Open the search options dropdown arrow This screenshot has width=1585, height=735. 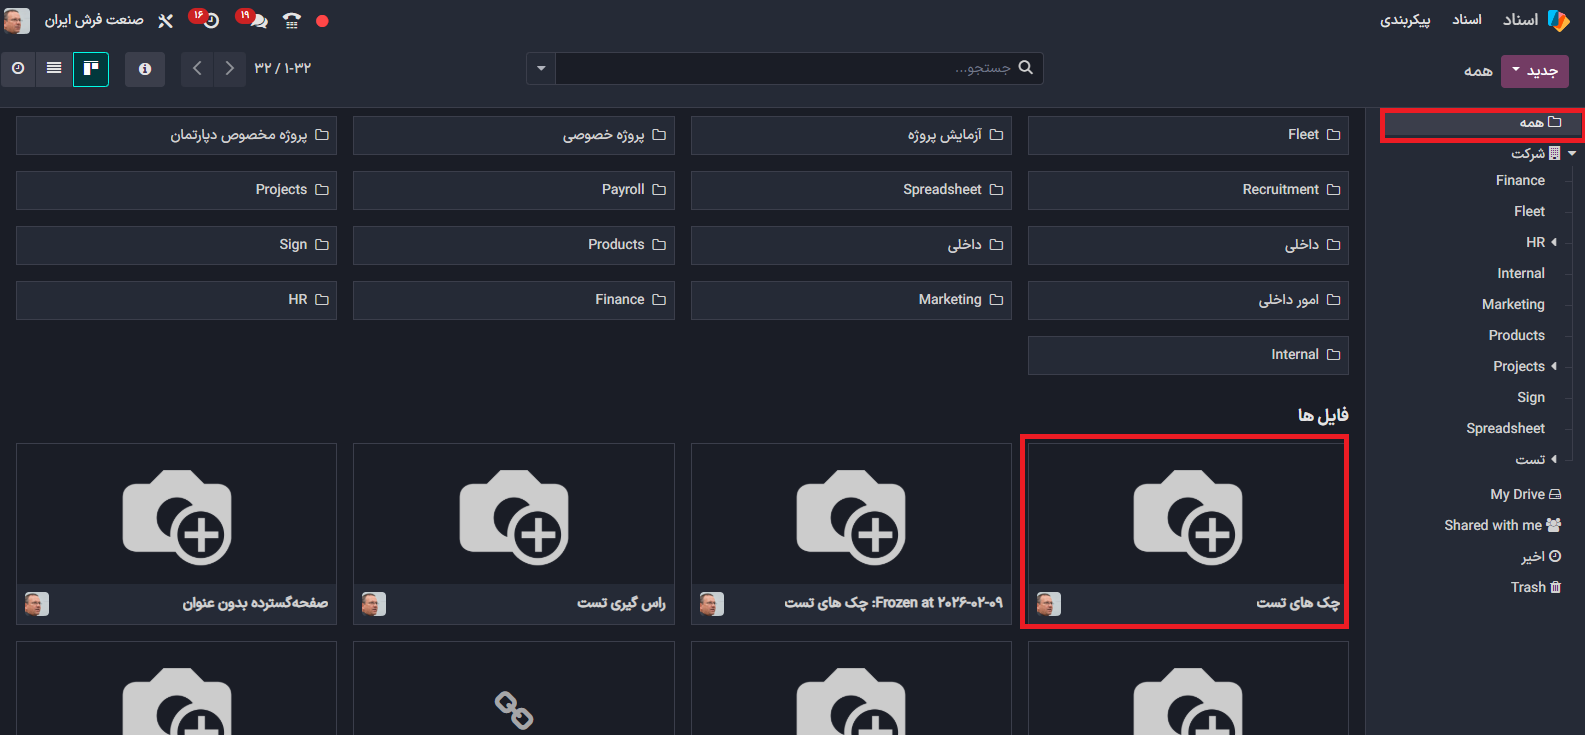[541, 68]
